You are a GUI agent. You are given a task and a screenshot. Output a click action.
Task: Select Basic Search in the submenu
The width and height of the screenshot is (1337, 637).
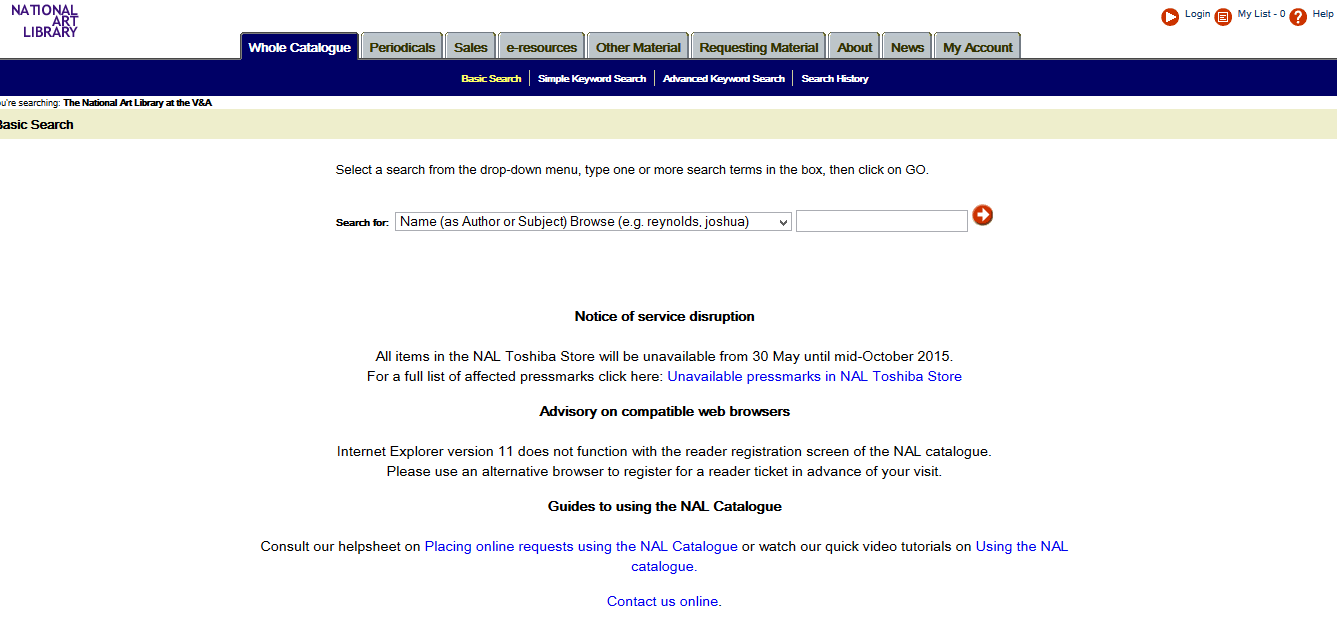tap(491, 78)
